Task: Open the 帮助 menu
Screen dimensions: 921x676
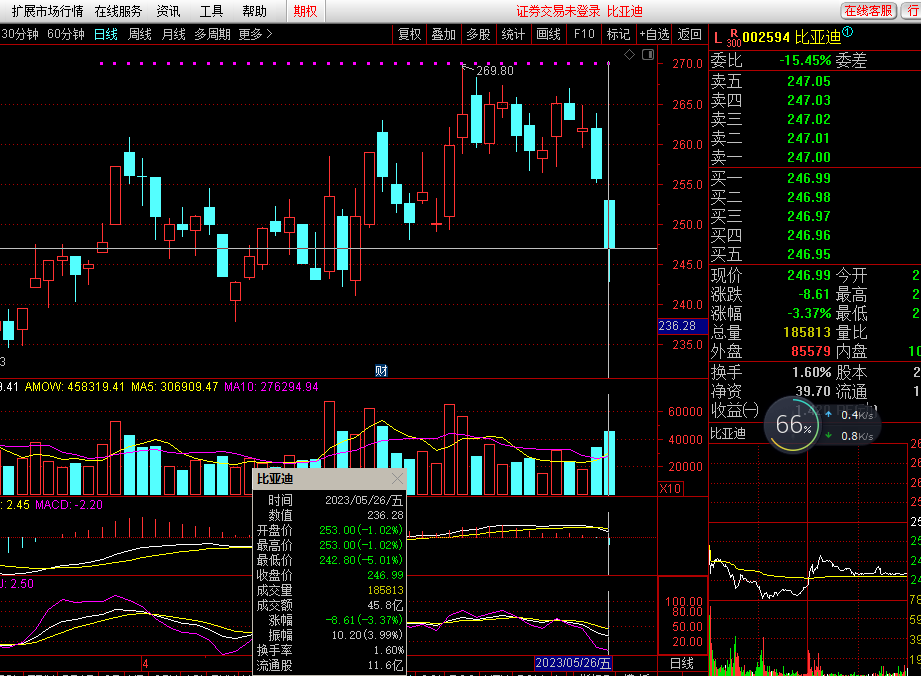Action: pos(254,11)
